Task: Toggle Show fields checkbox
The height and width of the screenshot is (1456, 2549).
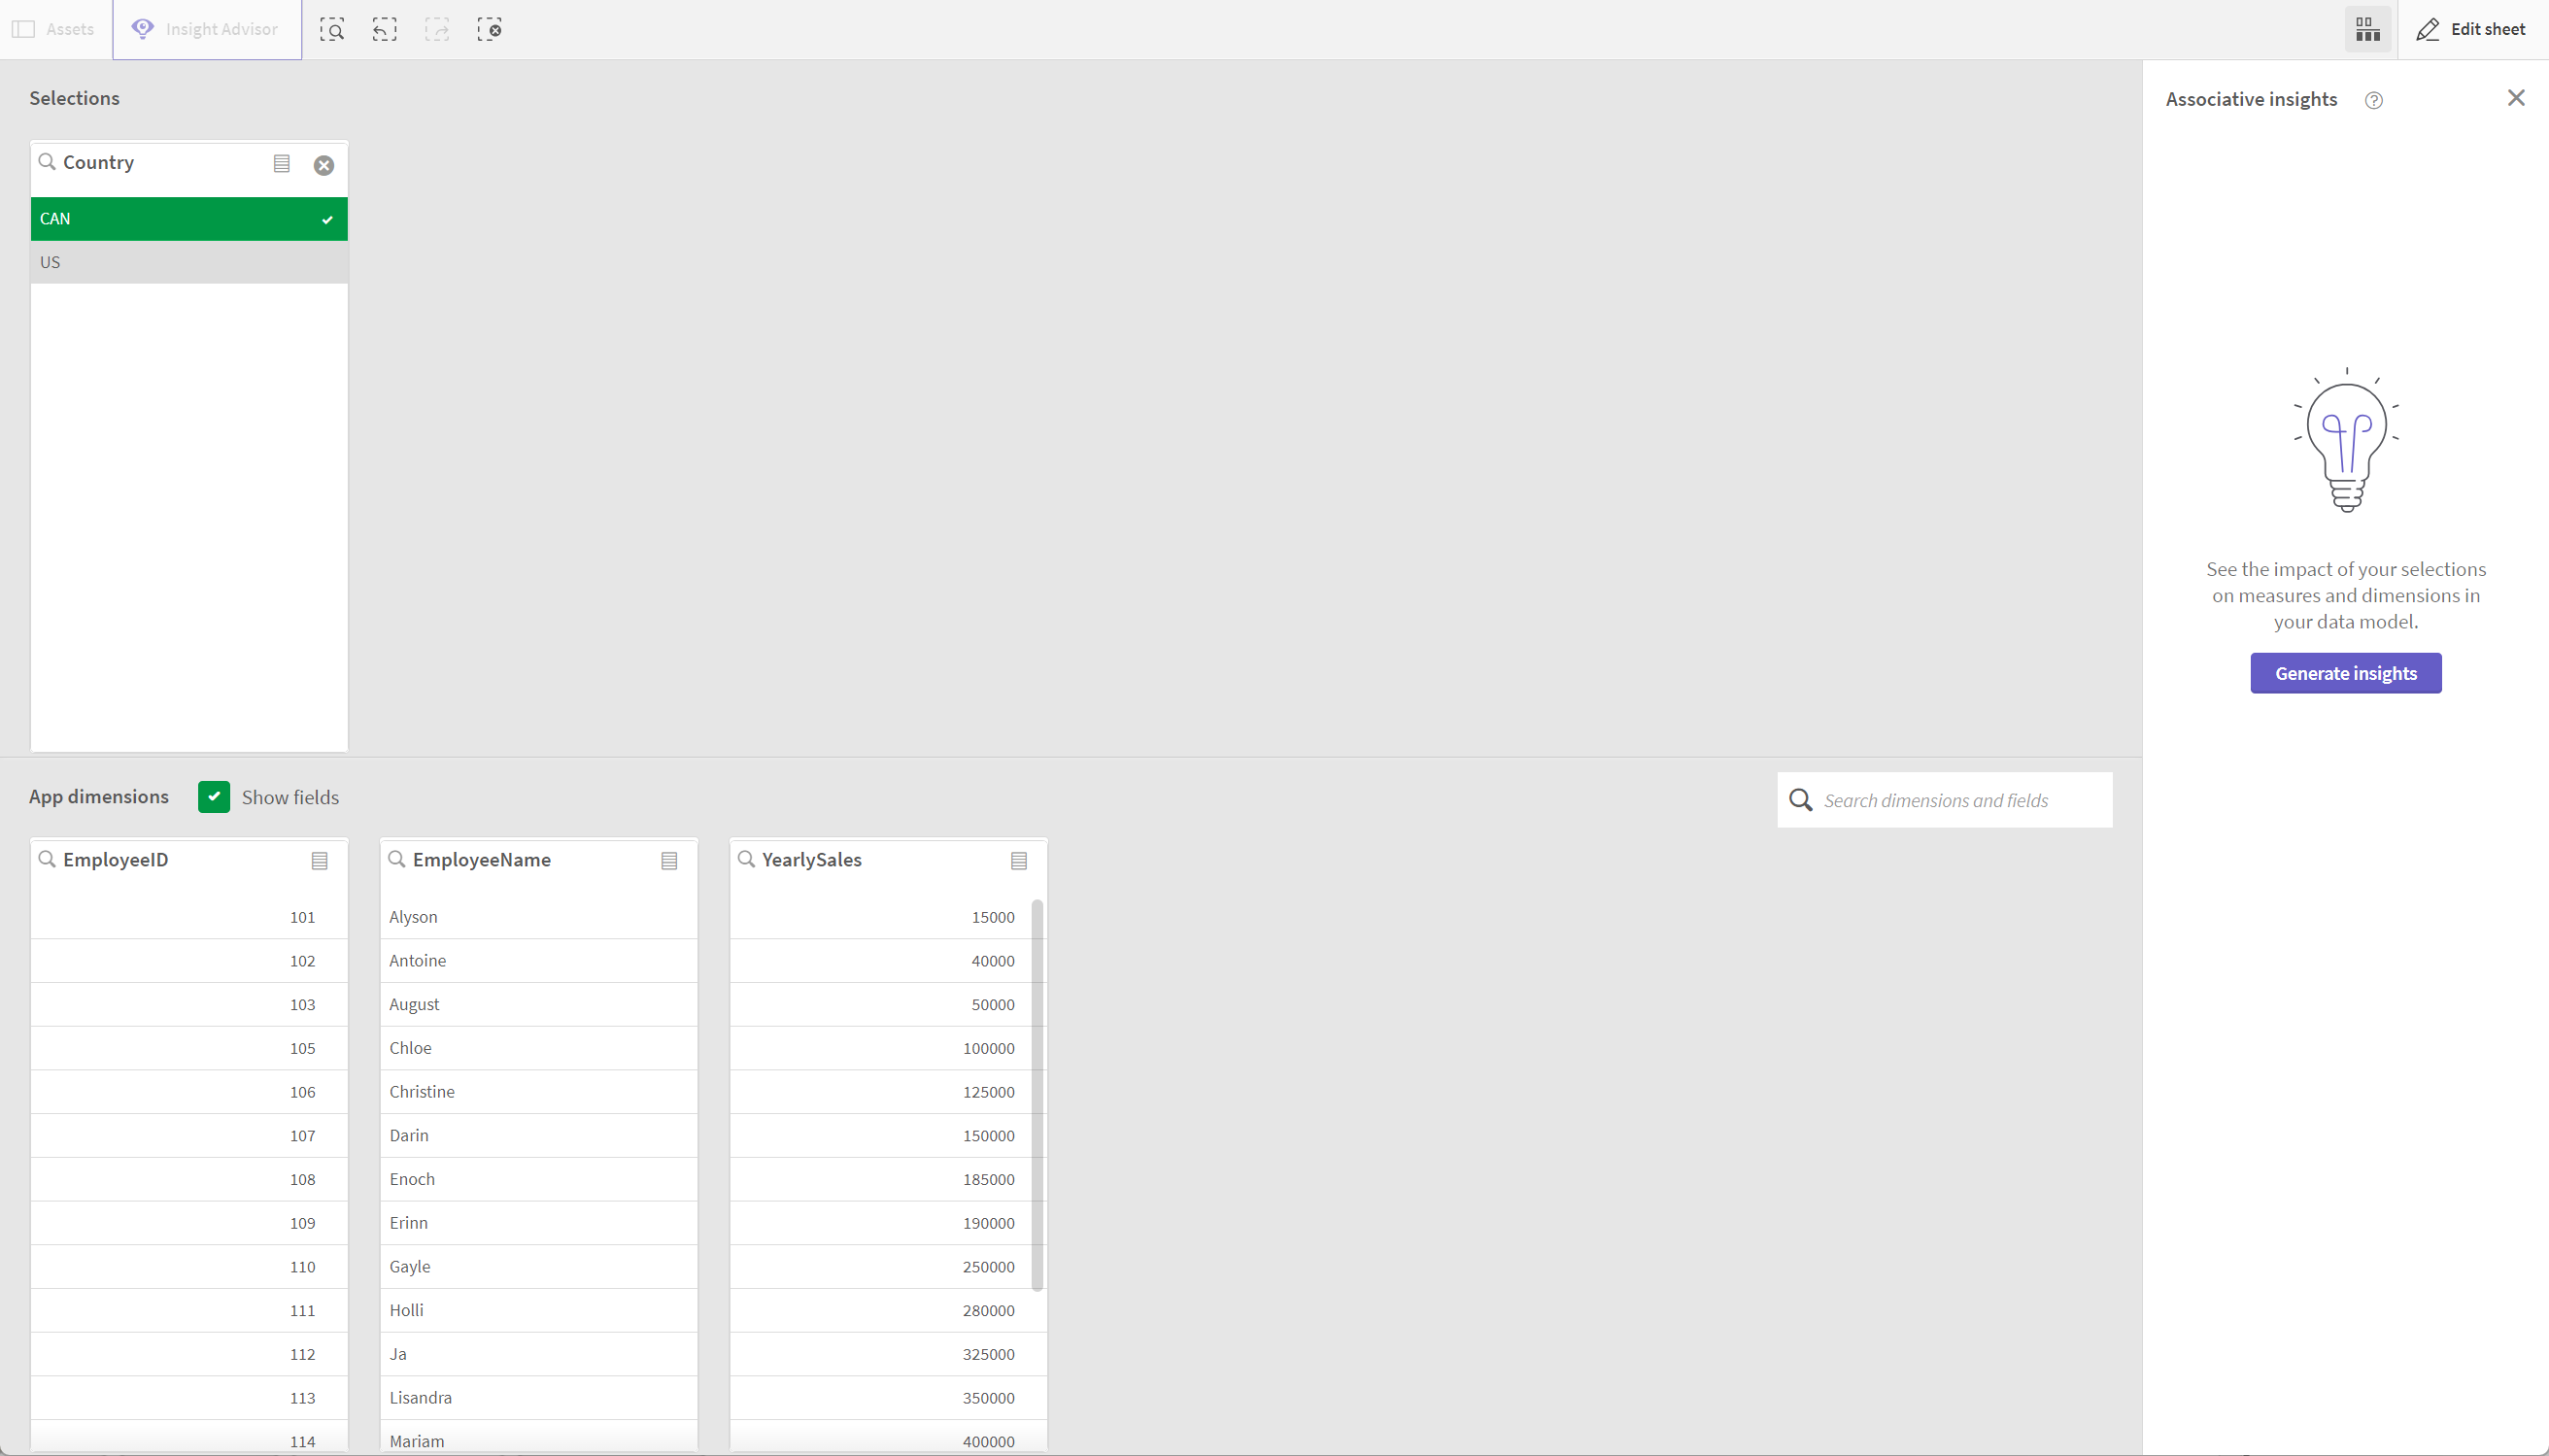Action: click(x=212, y=796)
